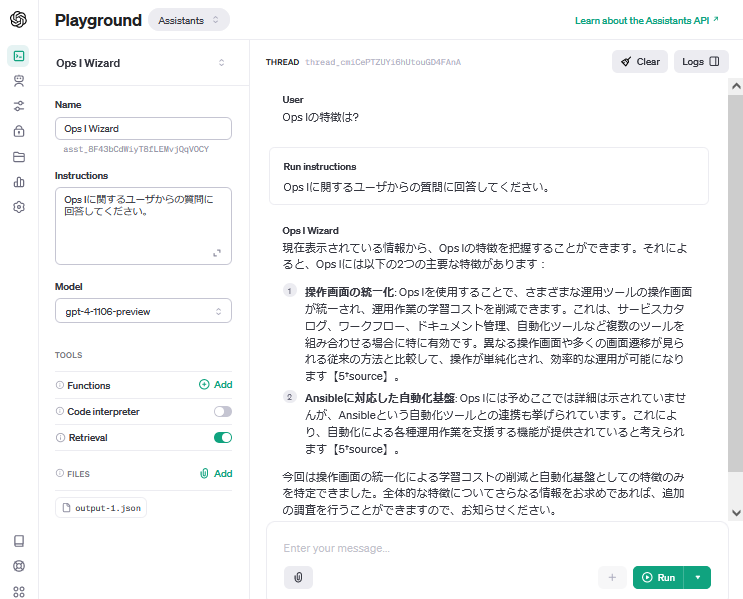Click the Name input field
Viewport: 743px width, 599px height.
pyautogui.click(x=143, y=128)
